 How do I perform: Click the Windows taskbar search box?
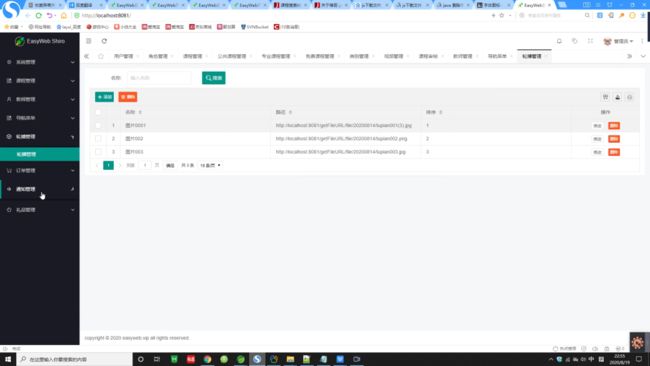[75, 359]
